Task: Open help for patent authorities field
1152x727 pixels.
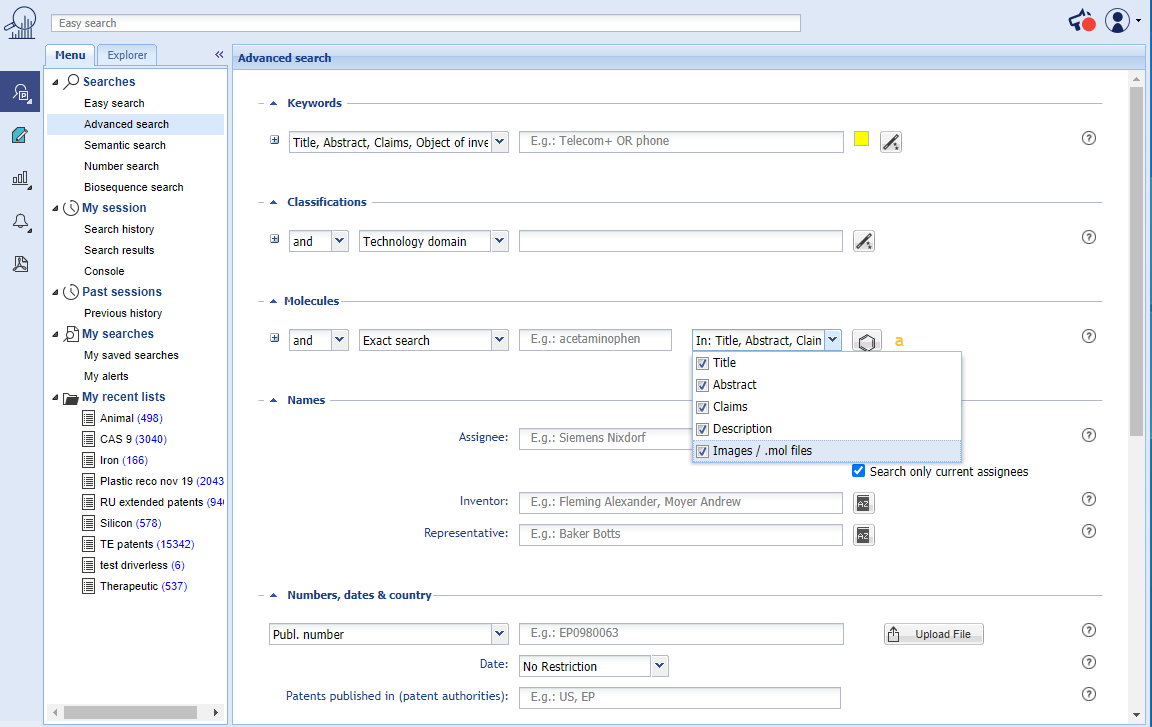Action: (x=1089, y=694)
